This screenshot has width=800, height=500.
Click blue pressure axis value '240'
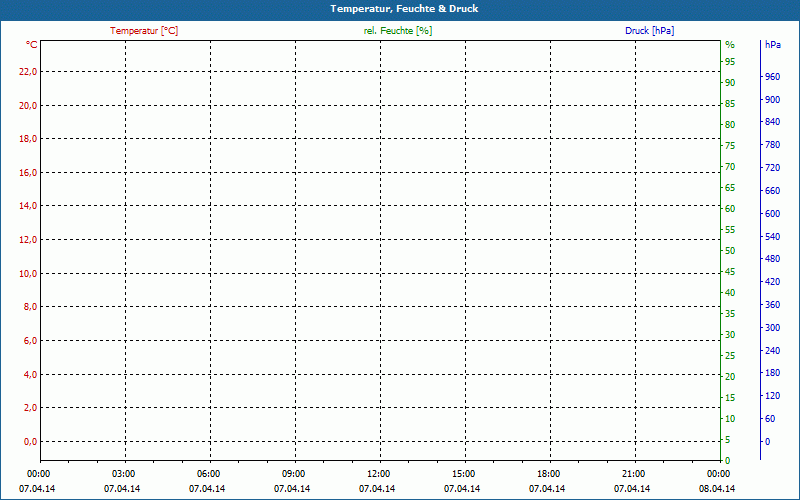pyautogui.click(x=773, y=351)
